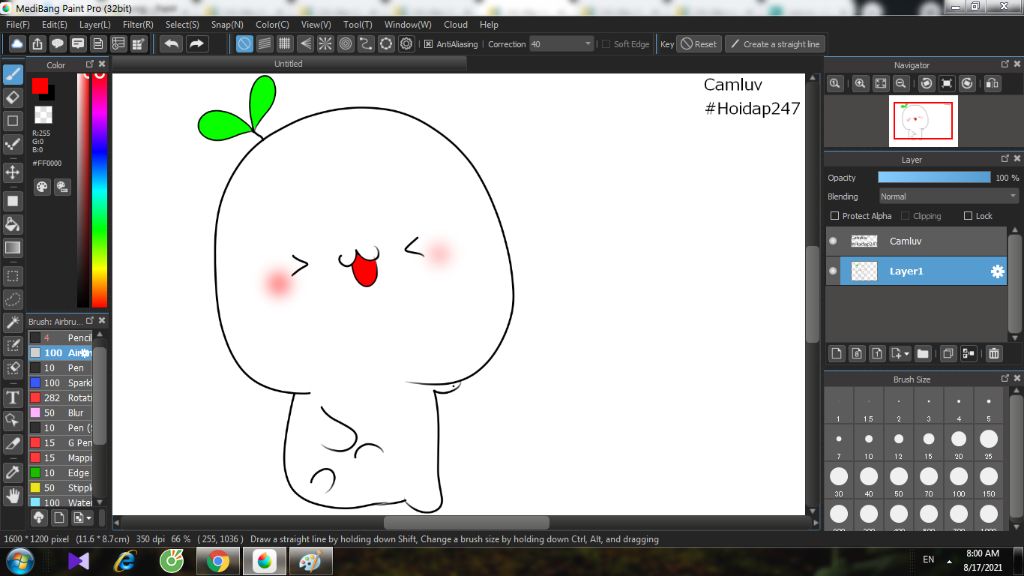Open add-layer dropdown arrow in Layer panel
Screen dimensions: 1024x576
(x=906, y=354)
